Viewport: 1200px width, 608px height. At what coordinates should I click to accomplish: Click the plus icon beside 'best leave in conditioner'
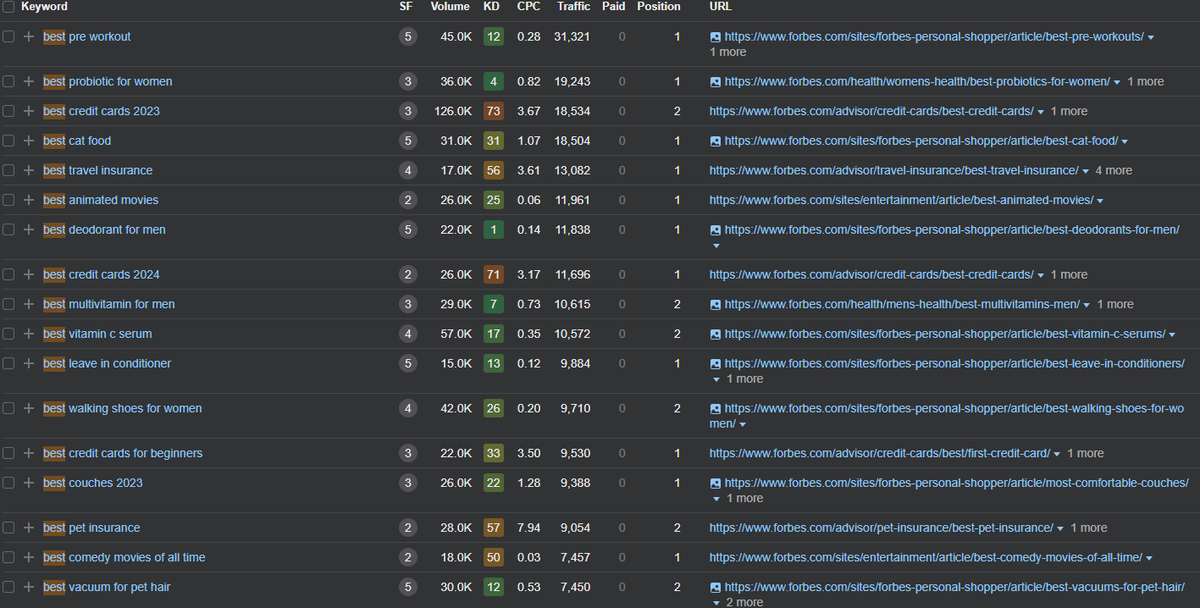click(x=29, y=364)
